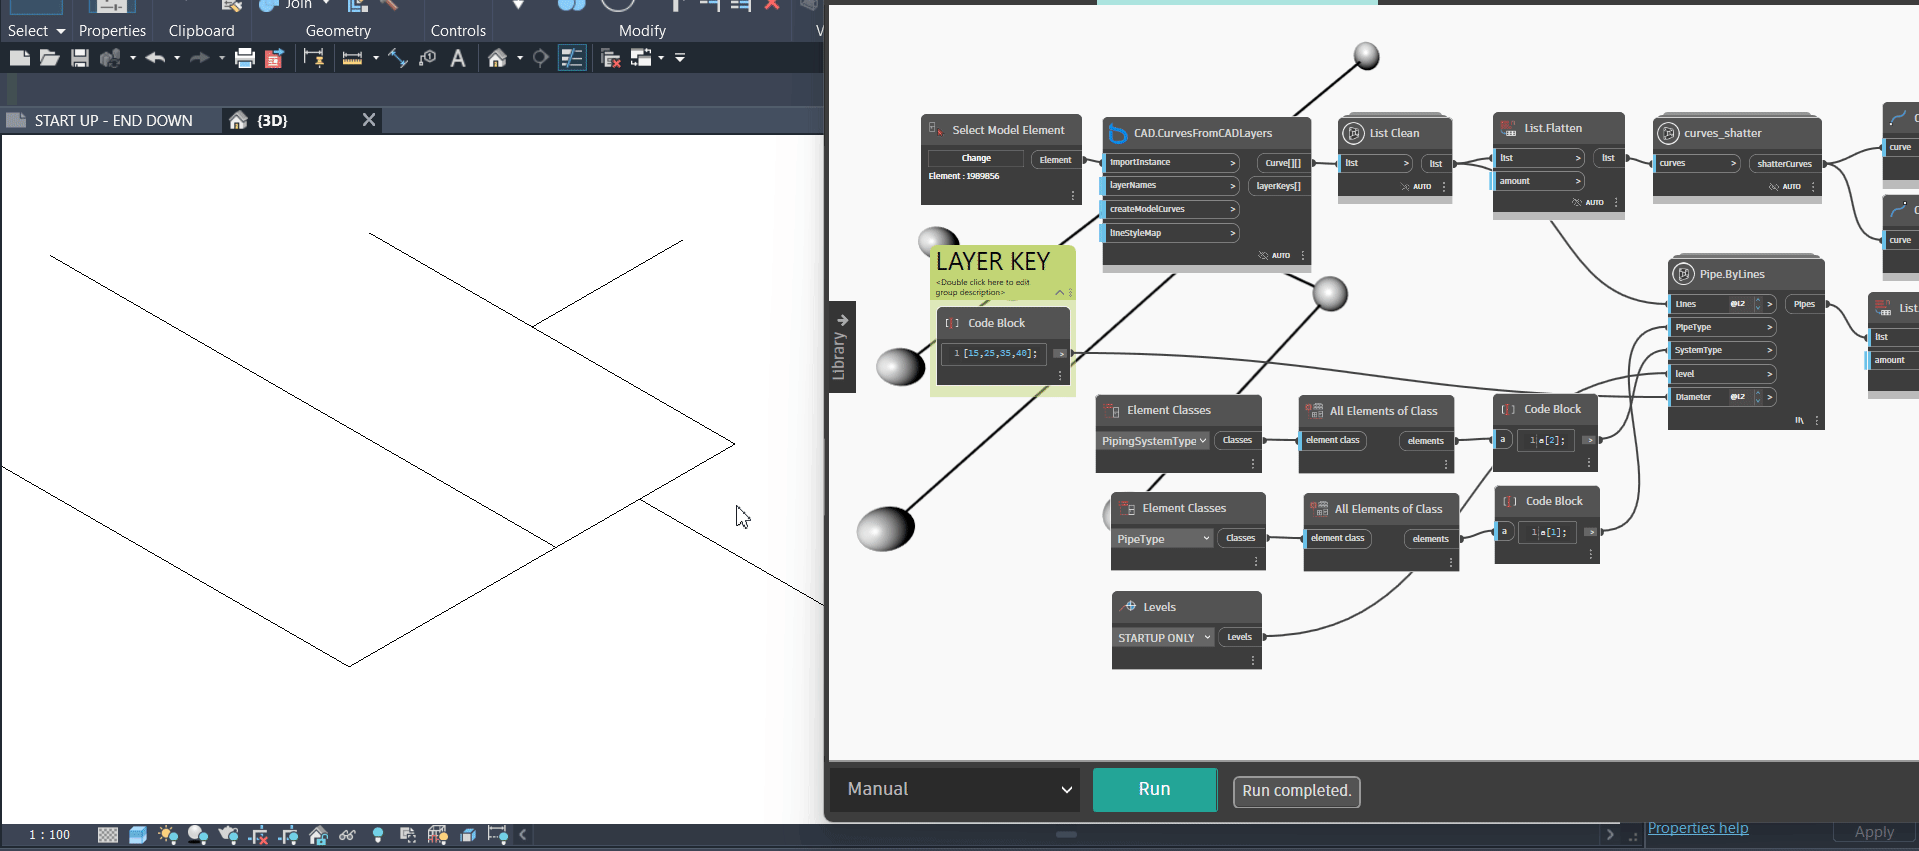Click the Clipboard panel label in ribbon
The image size is (1919, 851).
tap(201, 31)
